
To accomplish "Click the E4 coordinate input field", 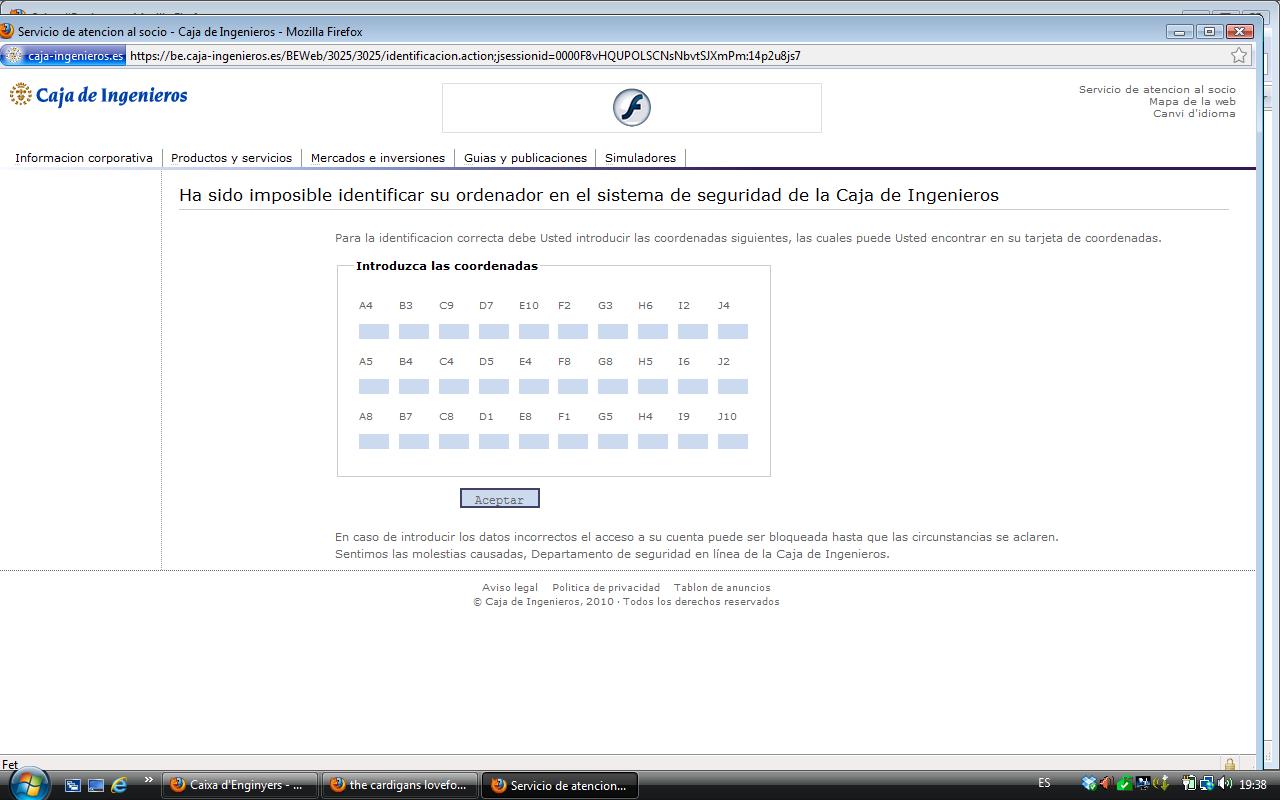I will pyautogui.click(x=534, y=386).
